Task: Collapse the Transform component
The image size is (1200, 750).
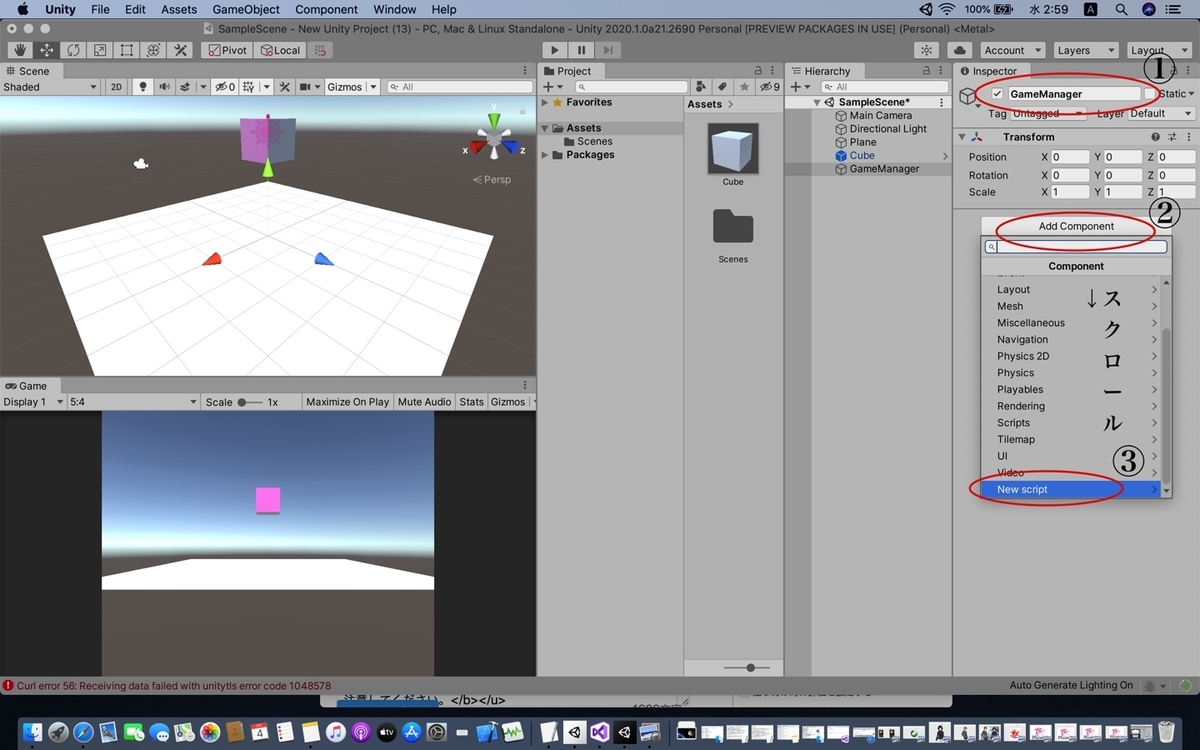Action: tap(962, 137)
